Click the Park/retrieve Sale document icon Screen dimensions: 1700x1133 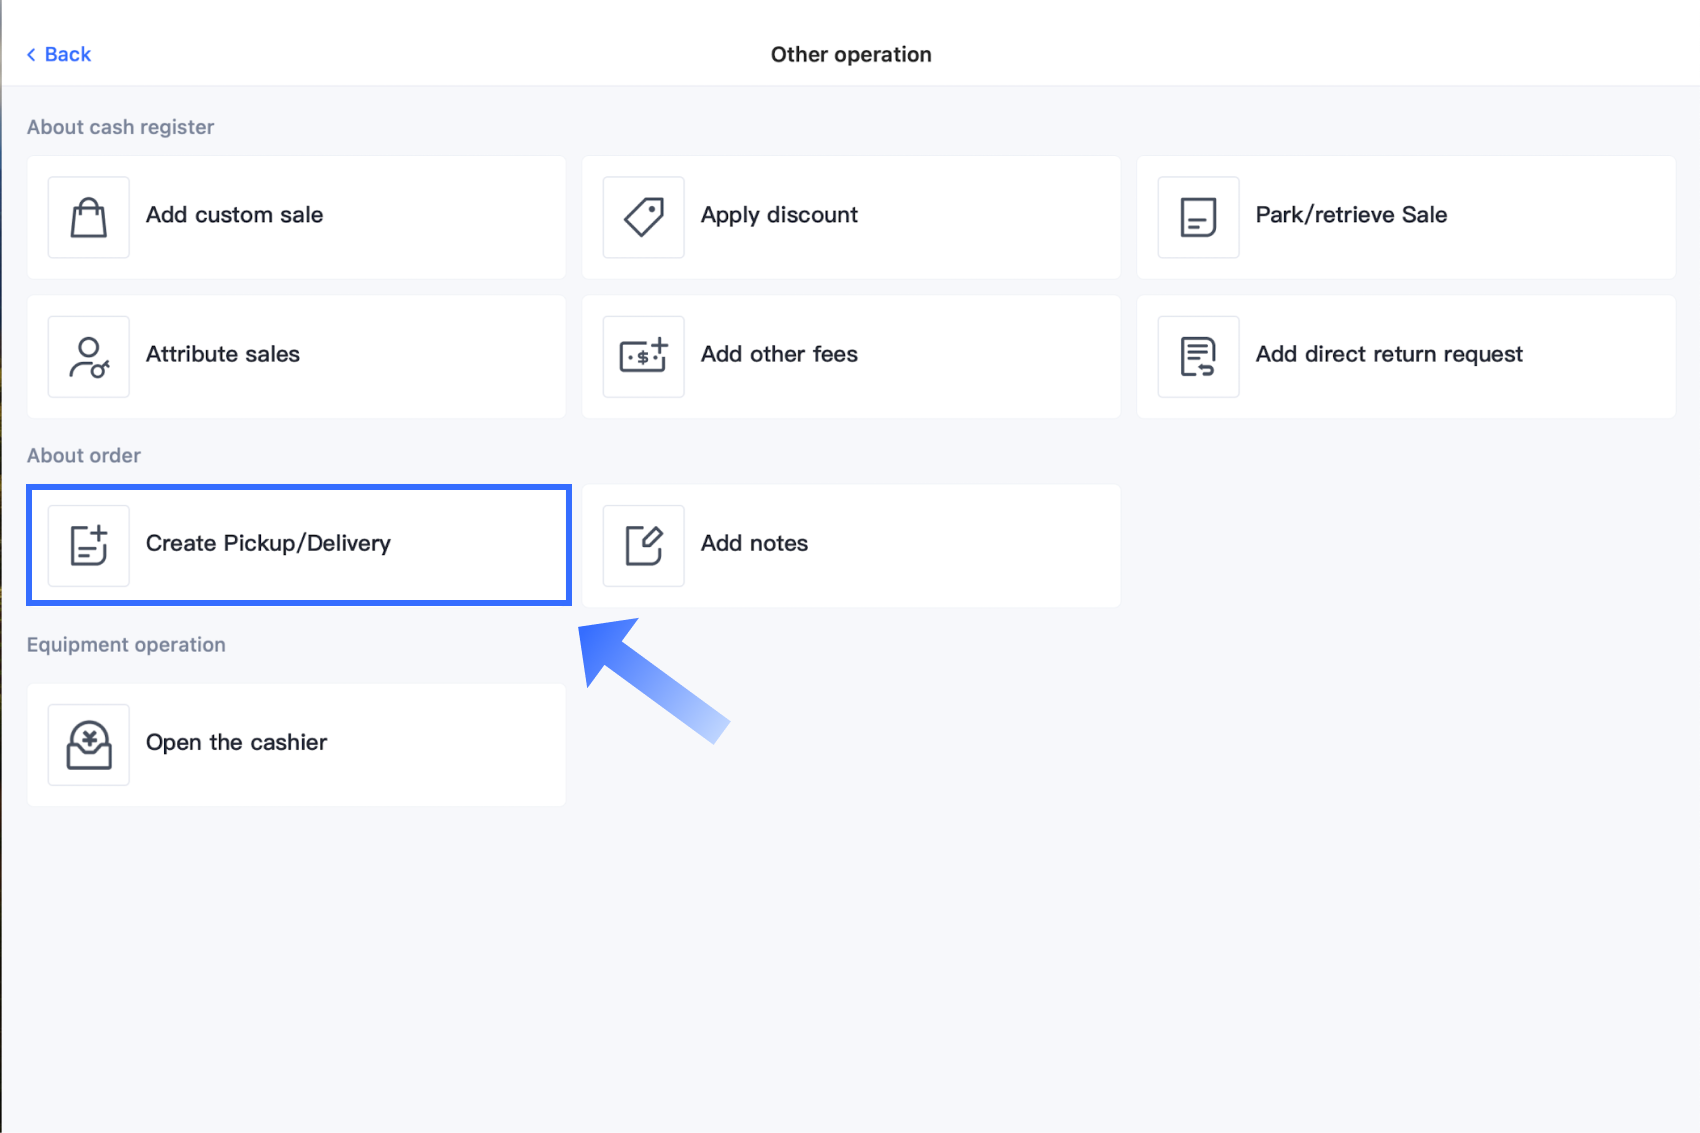tap(1198, 217)
